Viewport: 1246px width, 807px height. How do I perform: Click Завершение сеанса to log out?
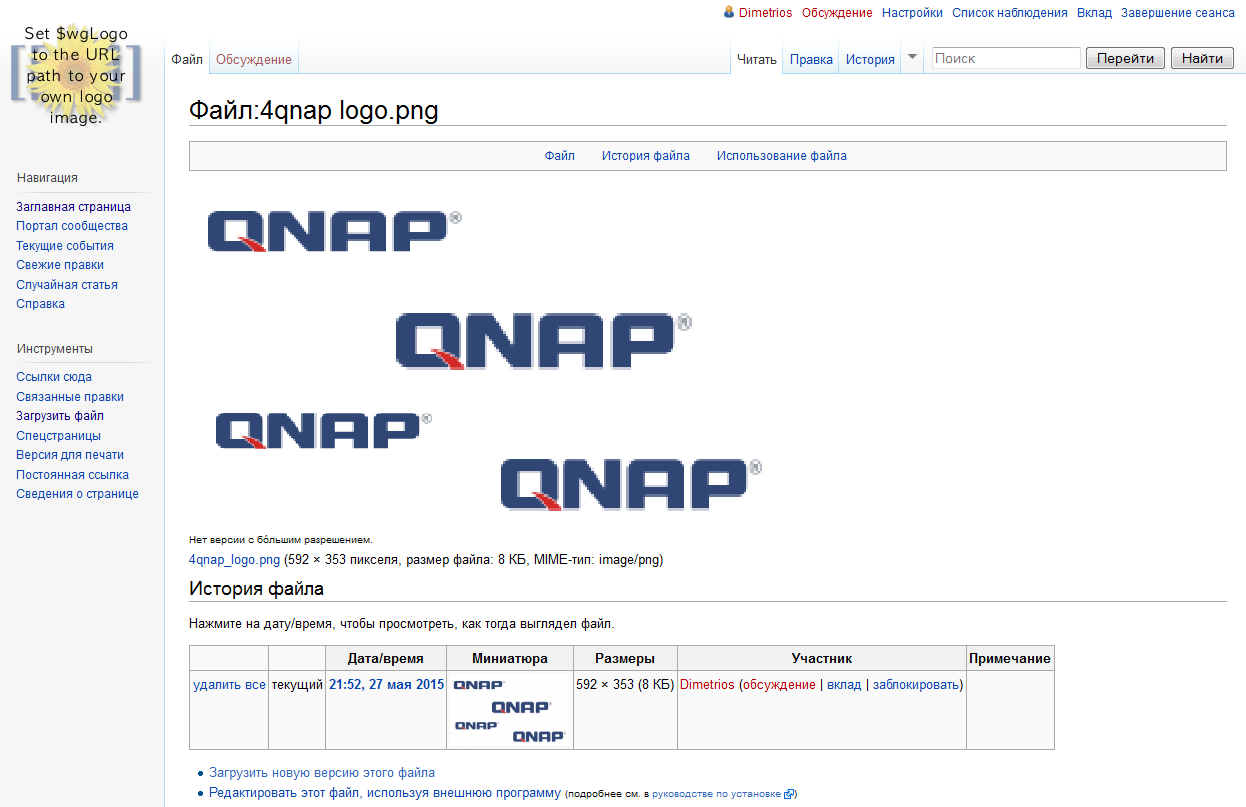[x=1178, y=13]
